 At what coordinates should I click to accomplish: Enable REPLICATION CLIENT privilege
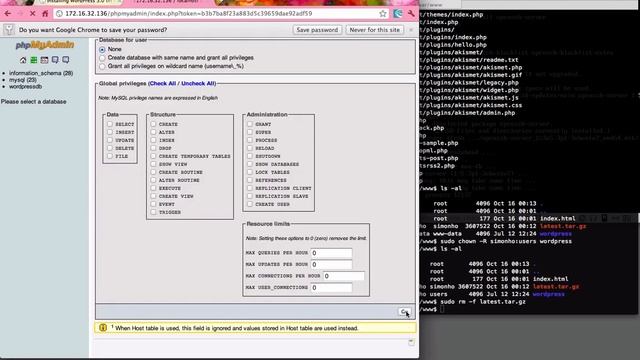pos(250,188)
